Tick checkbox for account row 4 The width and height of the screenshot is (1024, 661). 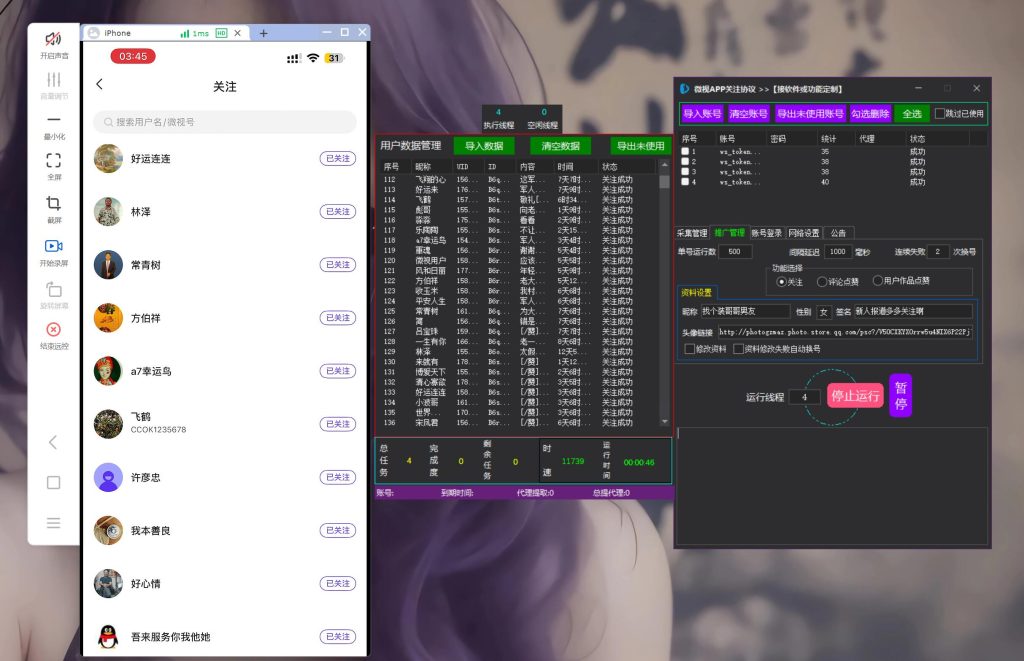coord(685,182)
